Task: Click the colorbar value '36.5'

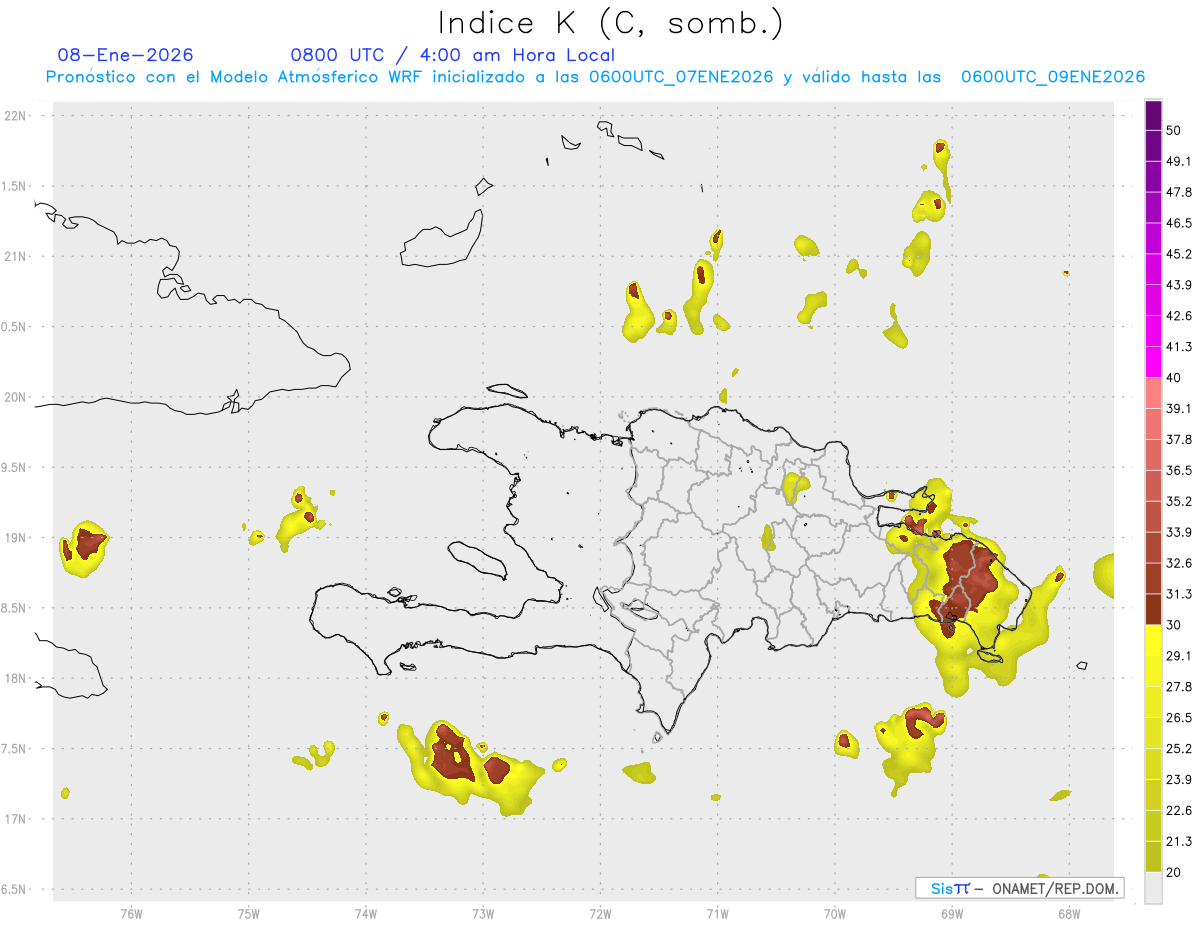Action: (x=1179, y=470)
